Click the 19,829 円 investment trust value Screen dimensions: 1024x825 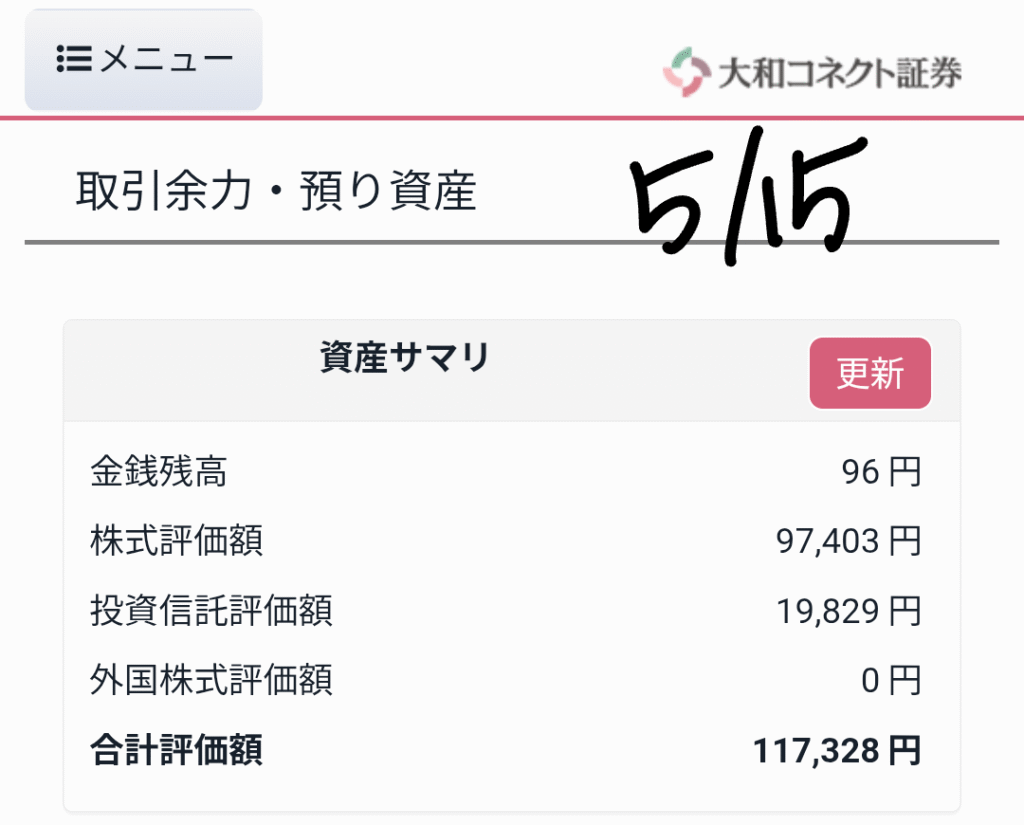[x=848, y=611]
